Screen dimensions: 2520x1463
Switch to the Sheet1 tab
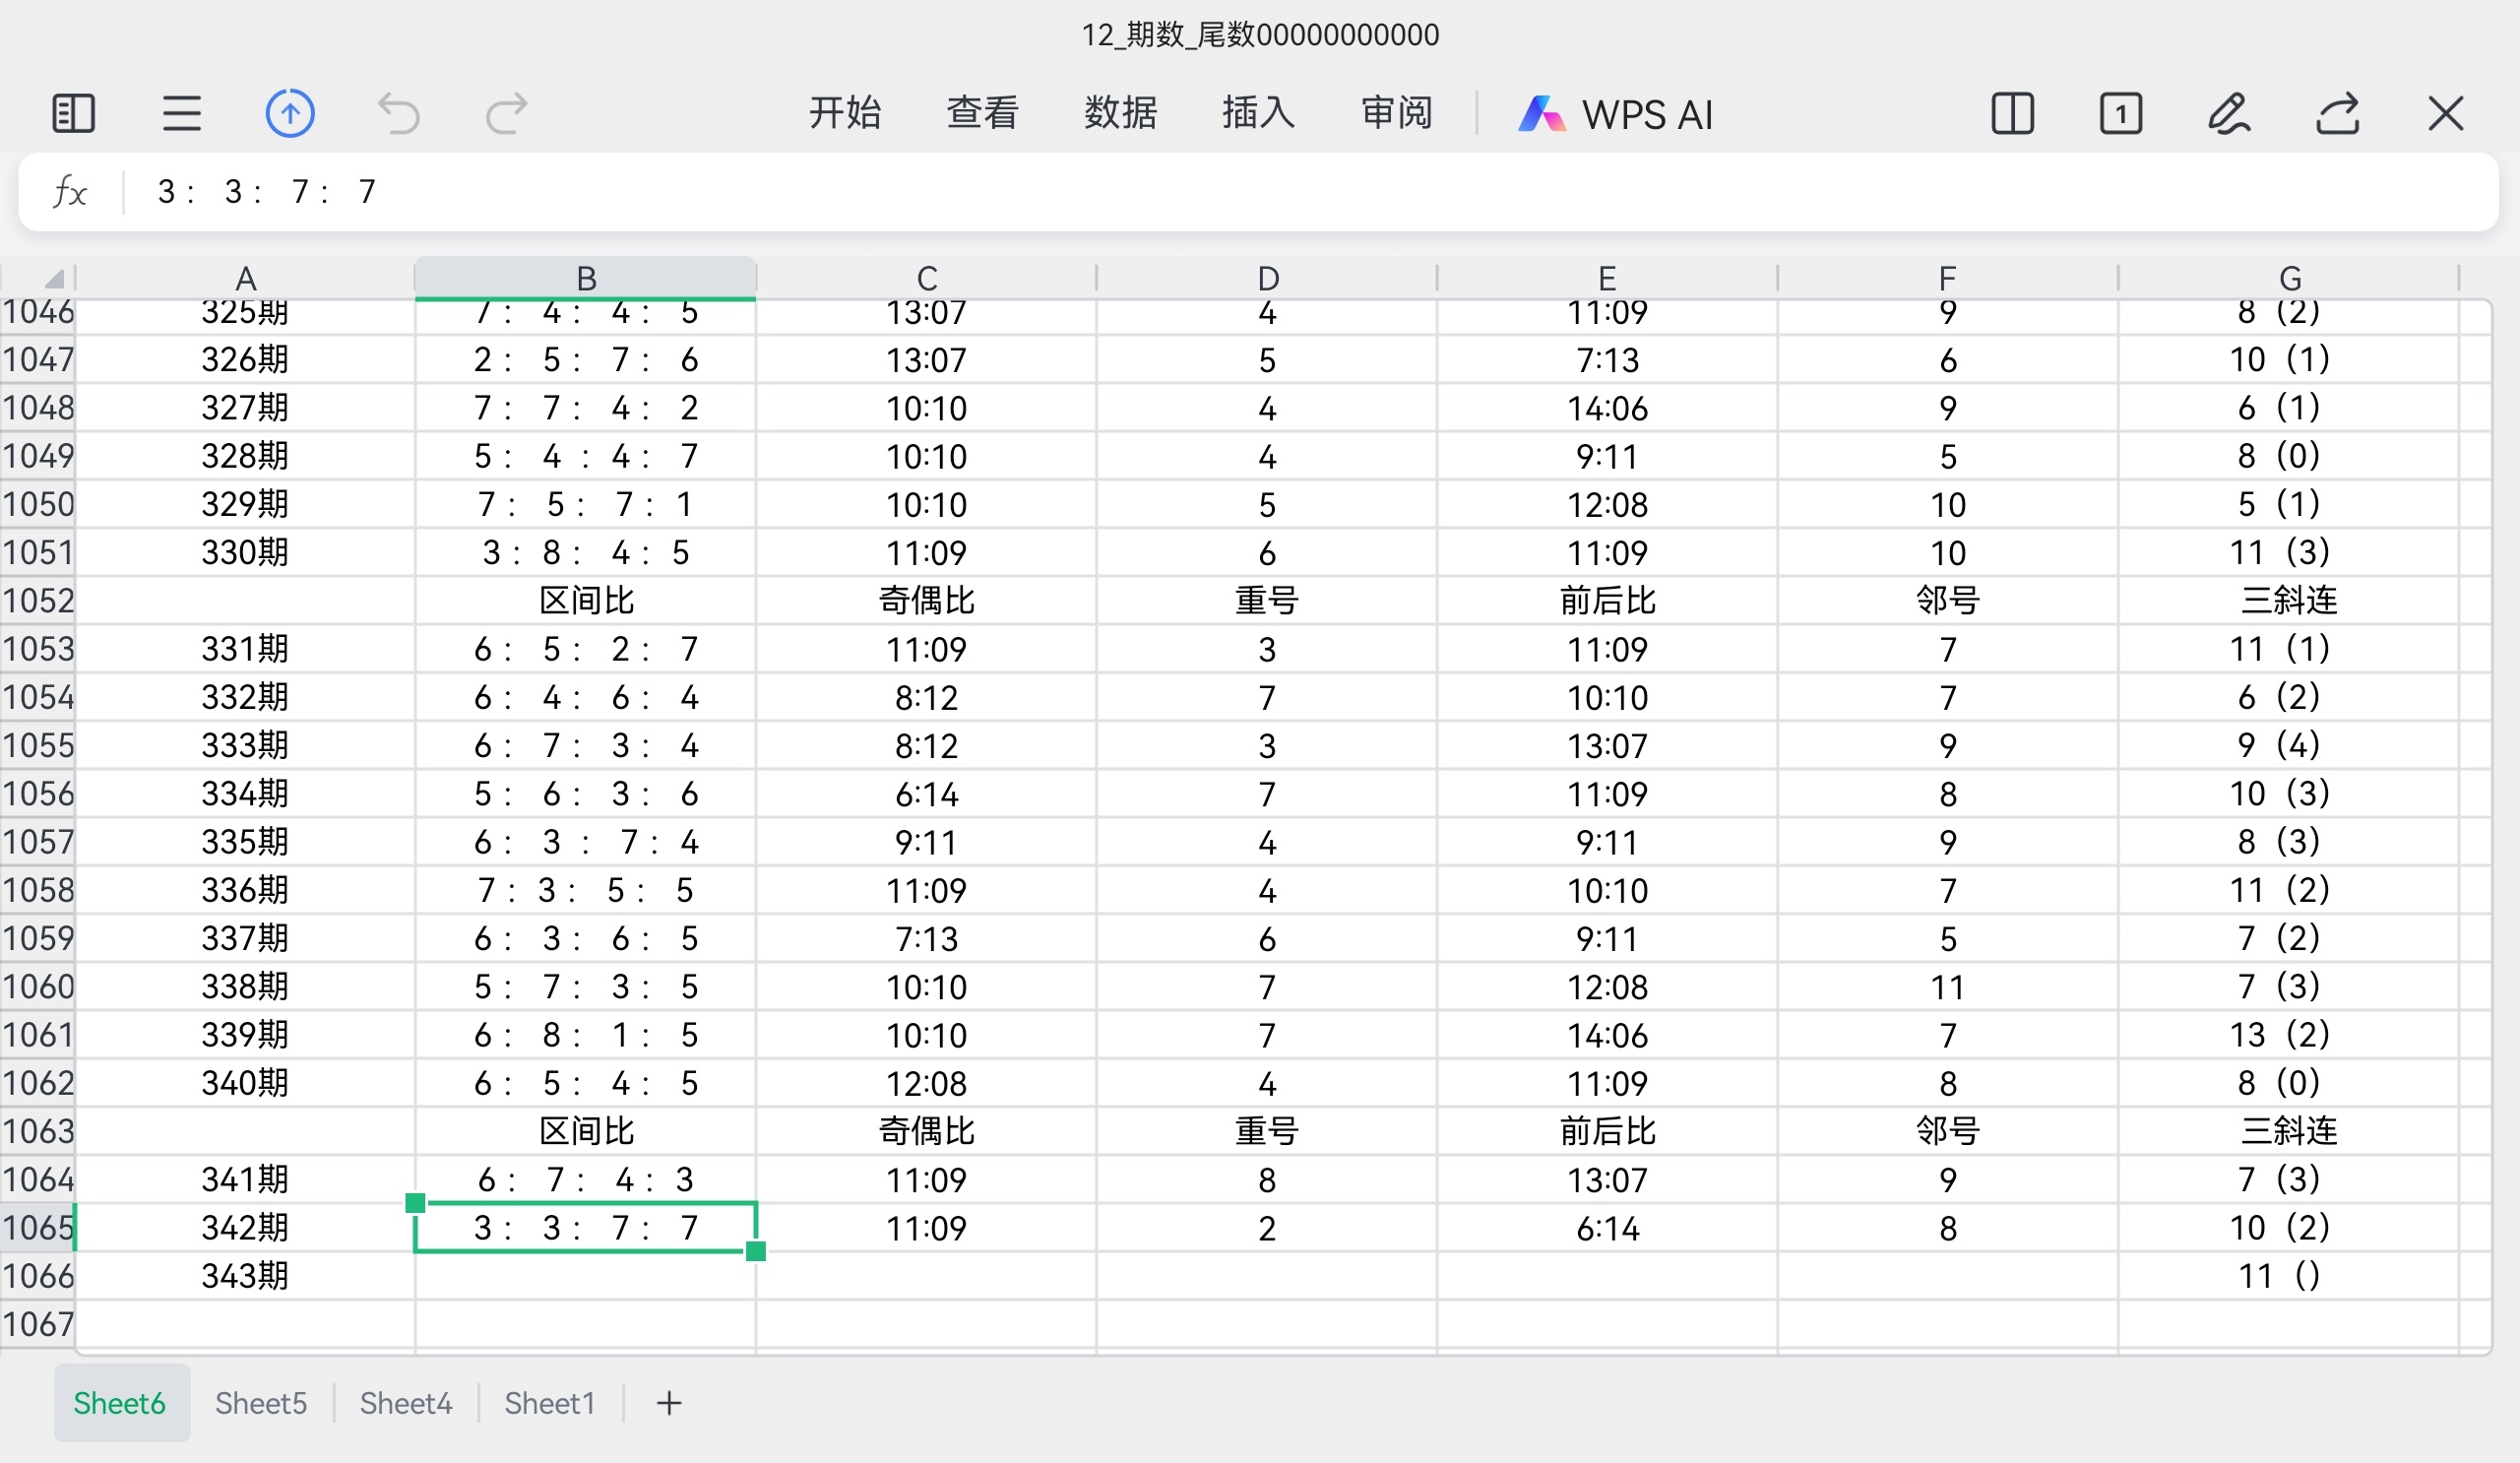pos(549,1403)
